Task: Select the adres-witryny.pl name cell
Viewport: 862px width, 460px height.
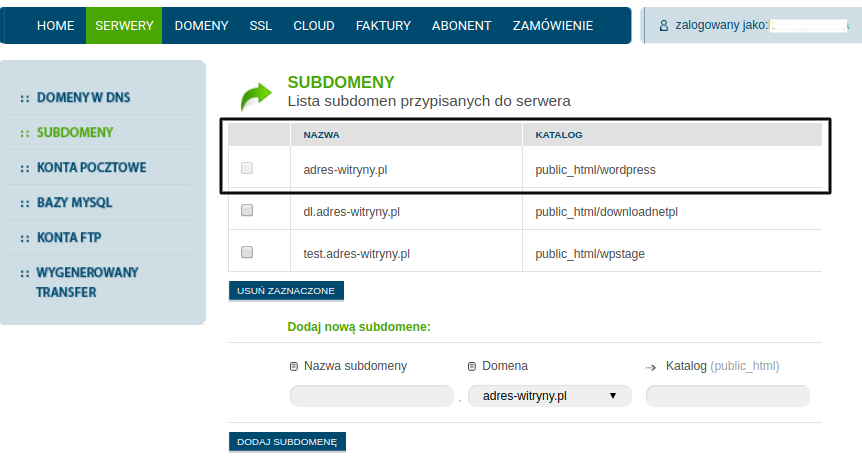Action: click(x=345, y=170)
